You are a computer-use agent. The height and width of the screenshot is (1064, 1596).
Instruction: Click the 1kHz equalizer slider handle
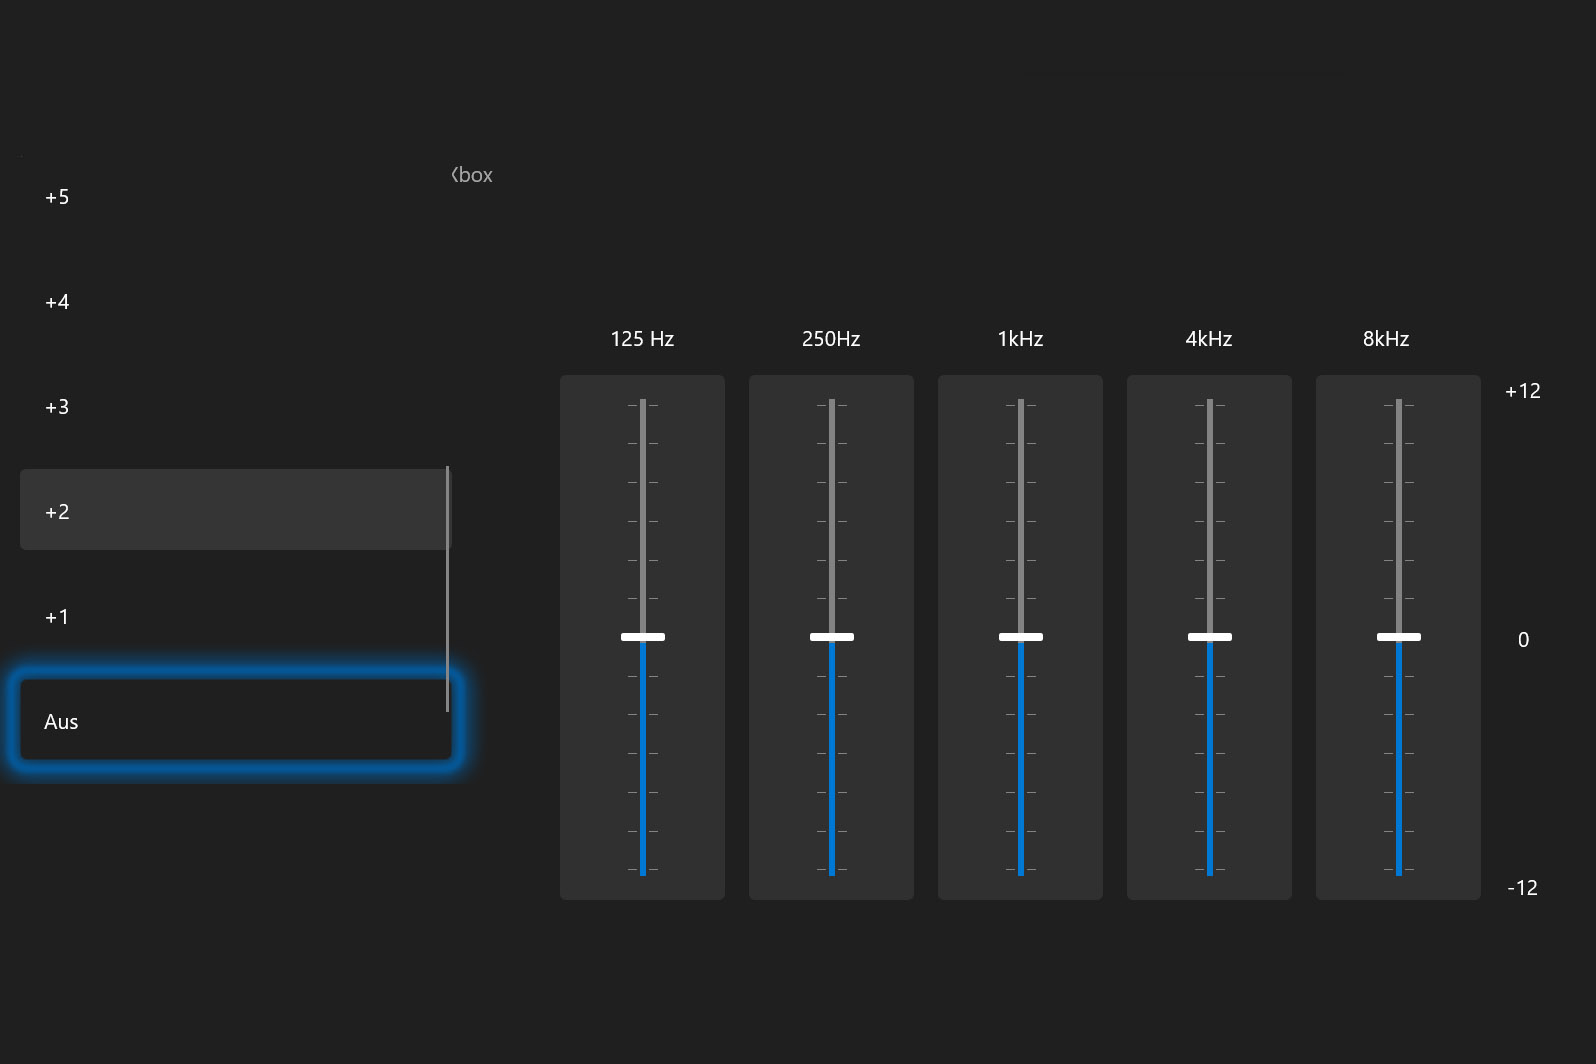(x=1021, y=637)
